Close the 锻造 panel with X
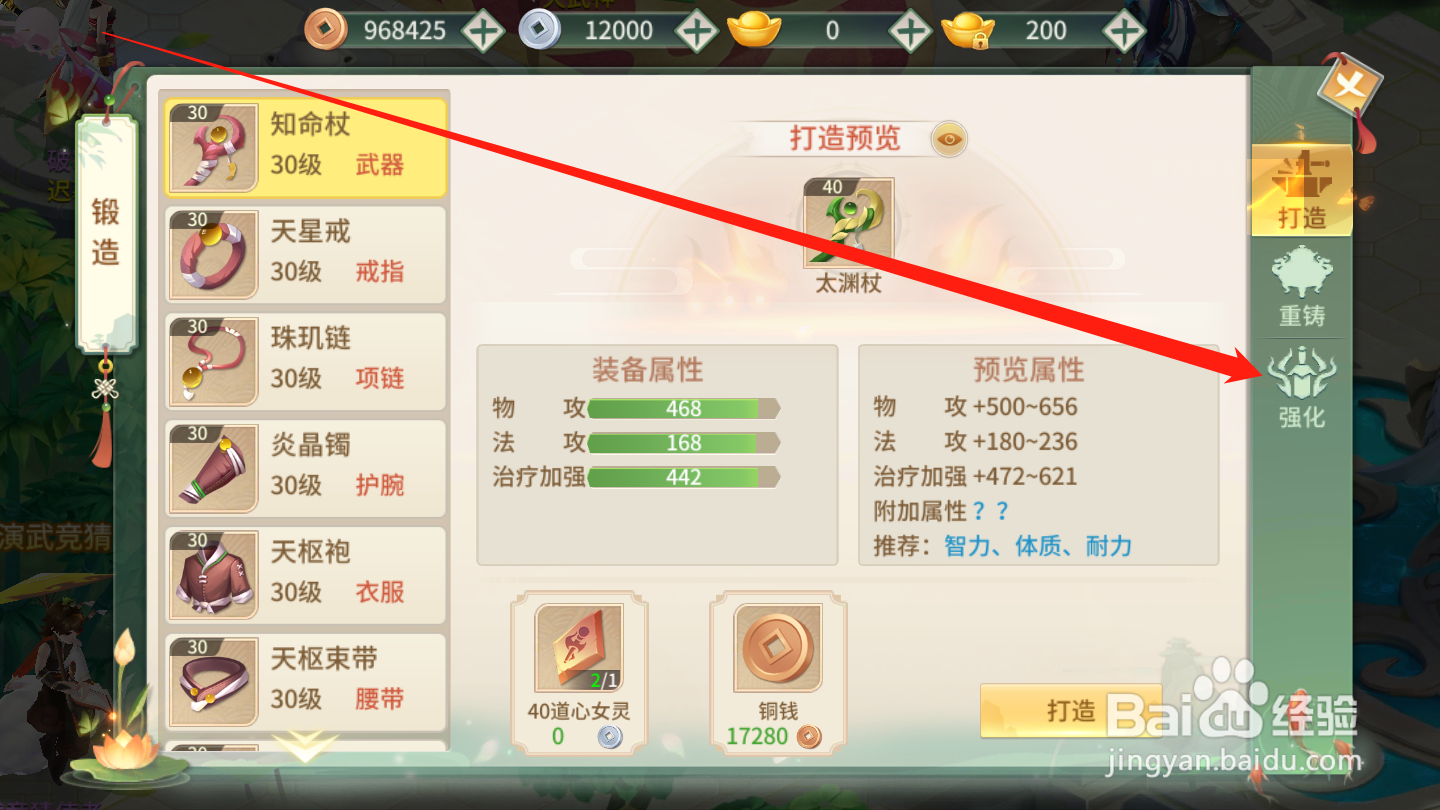 (x=1349, y=83)
